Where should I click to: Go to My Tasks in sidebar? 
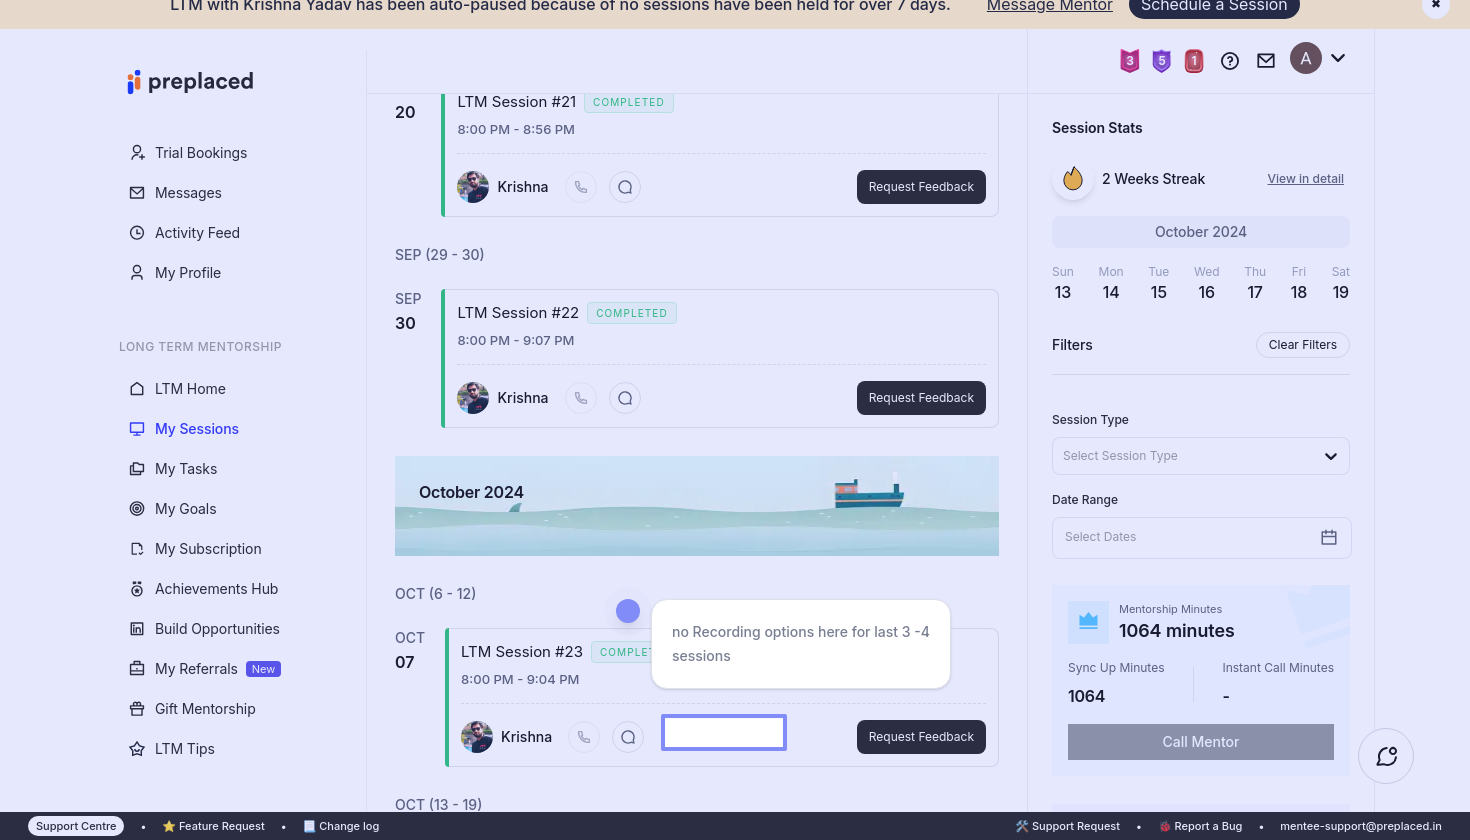point(186,469)
